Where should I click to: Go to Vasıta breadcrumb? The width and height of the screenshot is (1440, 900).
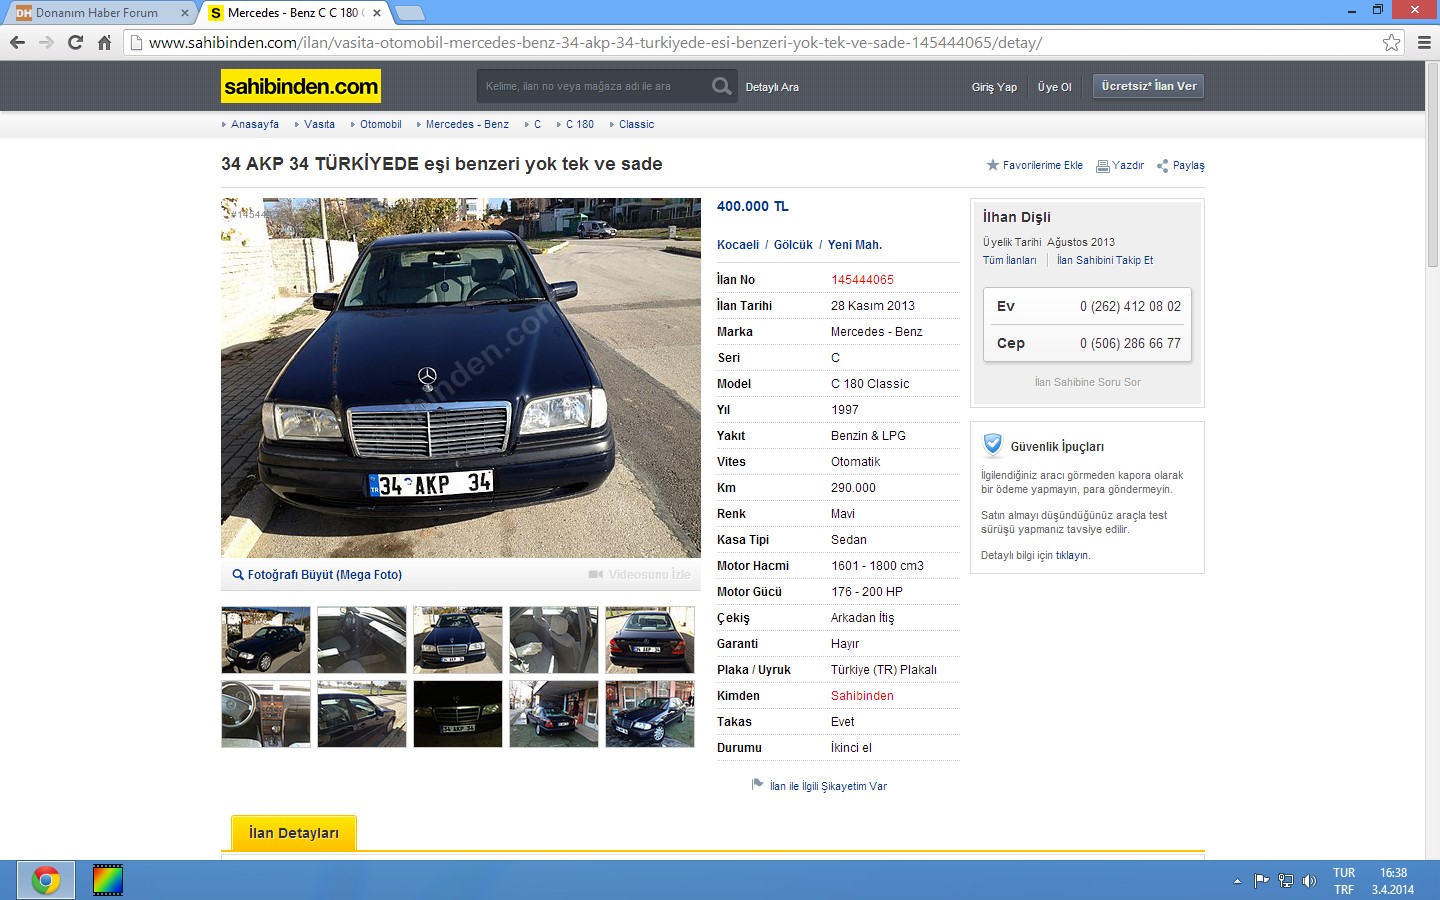320,124
